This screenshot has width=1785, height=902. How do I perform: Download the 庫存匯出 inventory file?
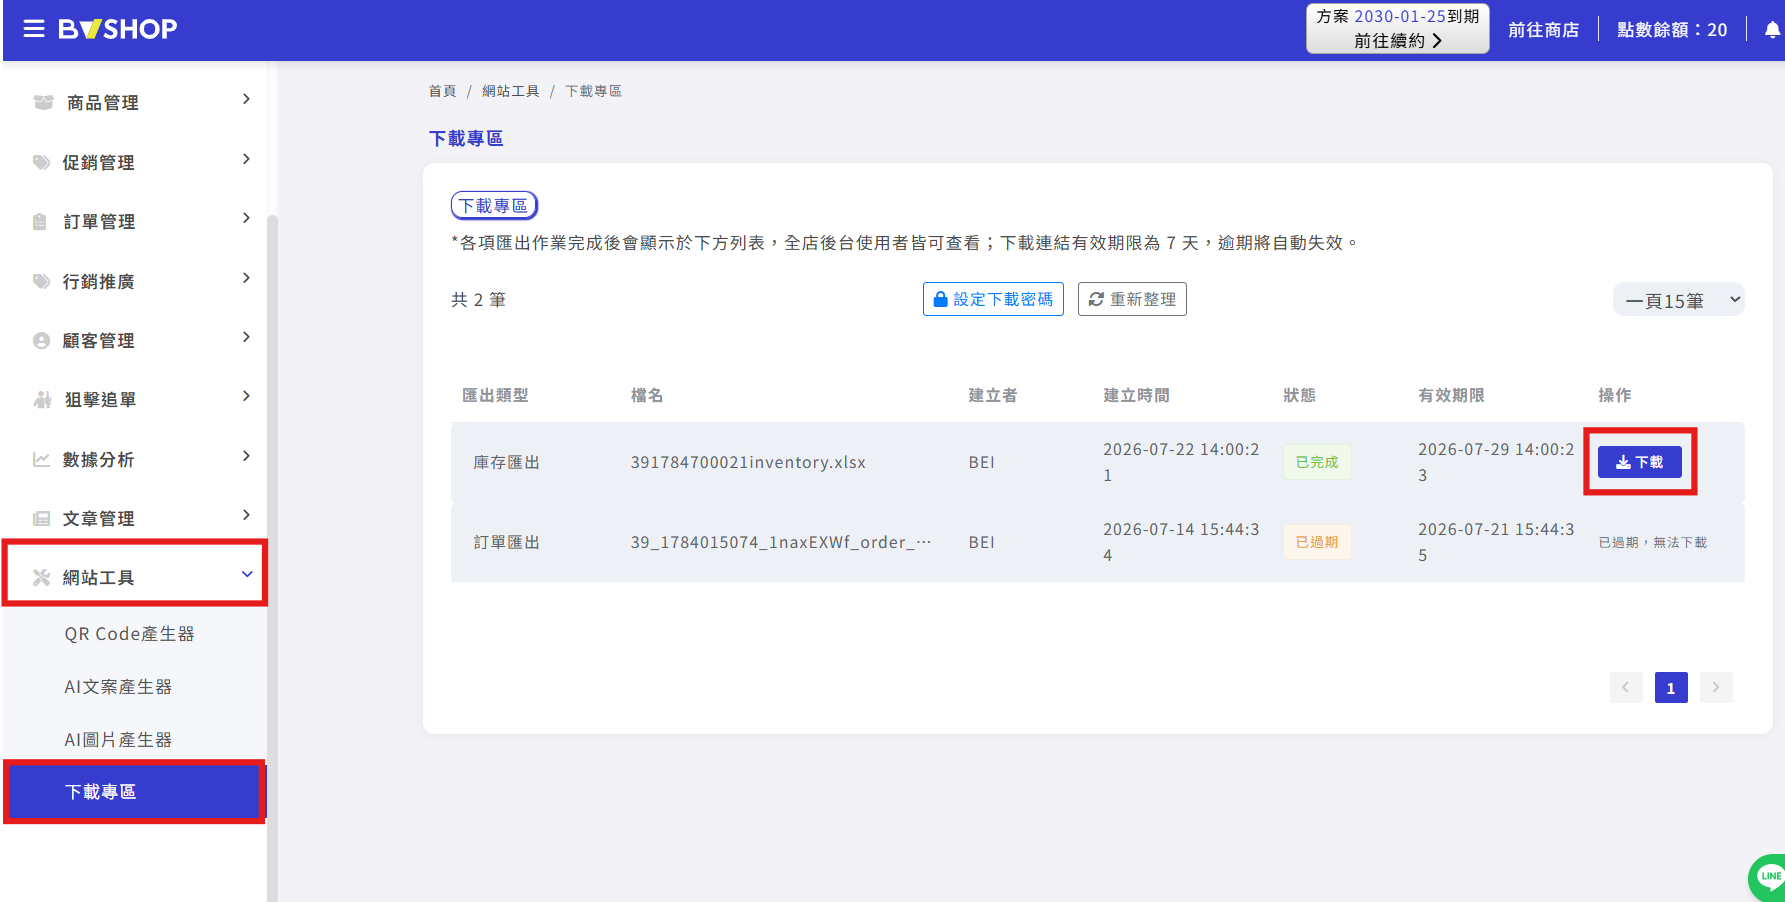pyautogui.click(x=1640, y=462)
